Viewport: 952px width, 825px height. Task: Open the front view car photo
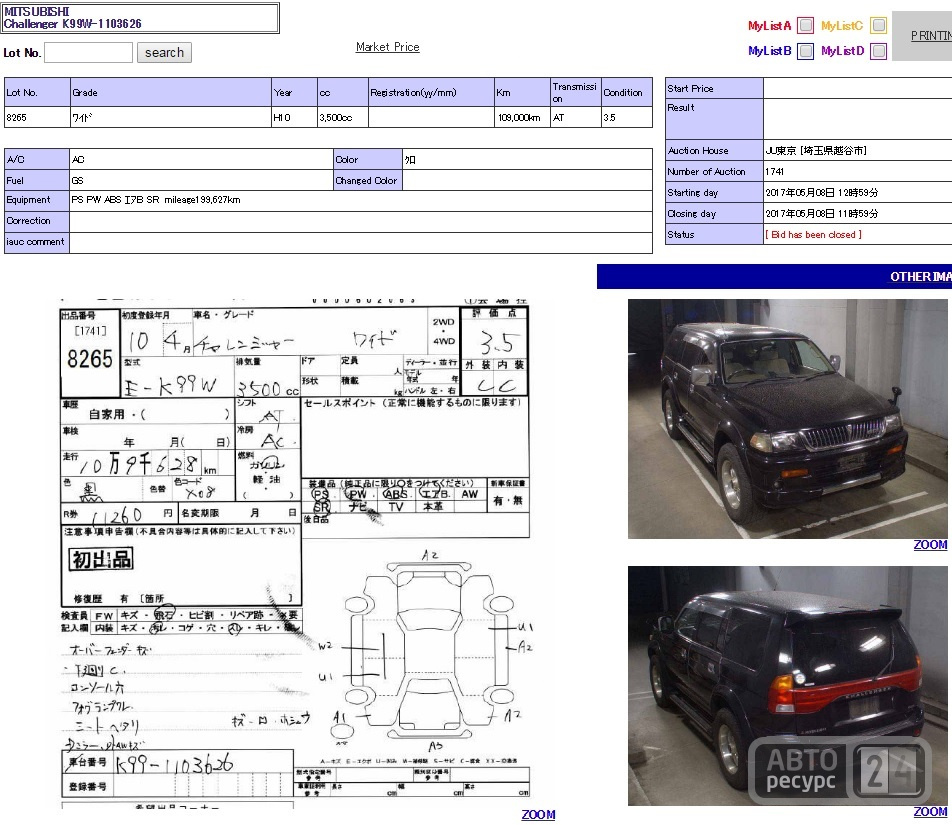(787, 419)
